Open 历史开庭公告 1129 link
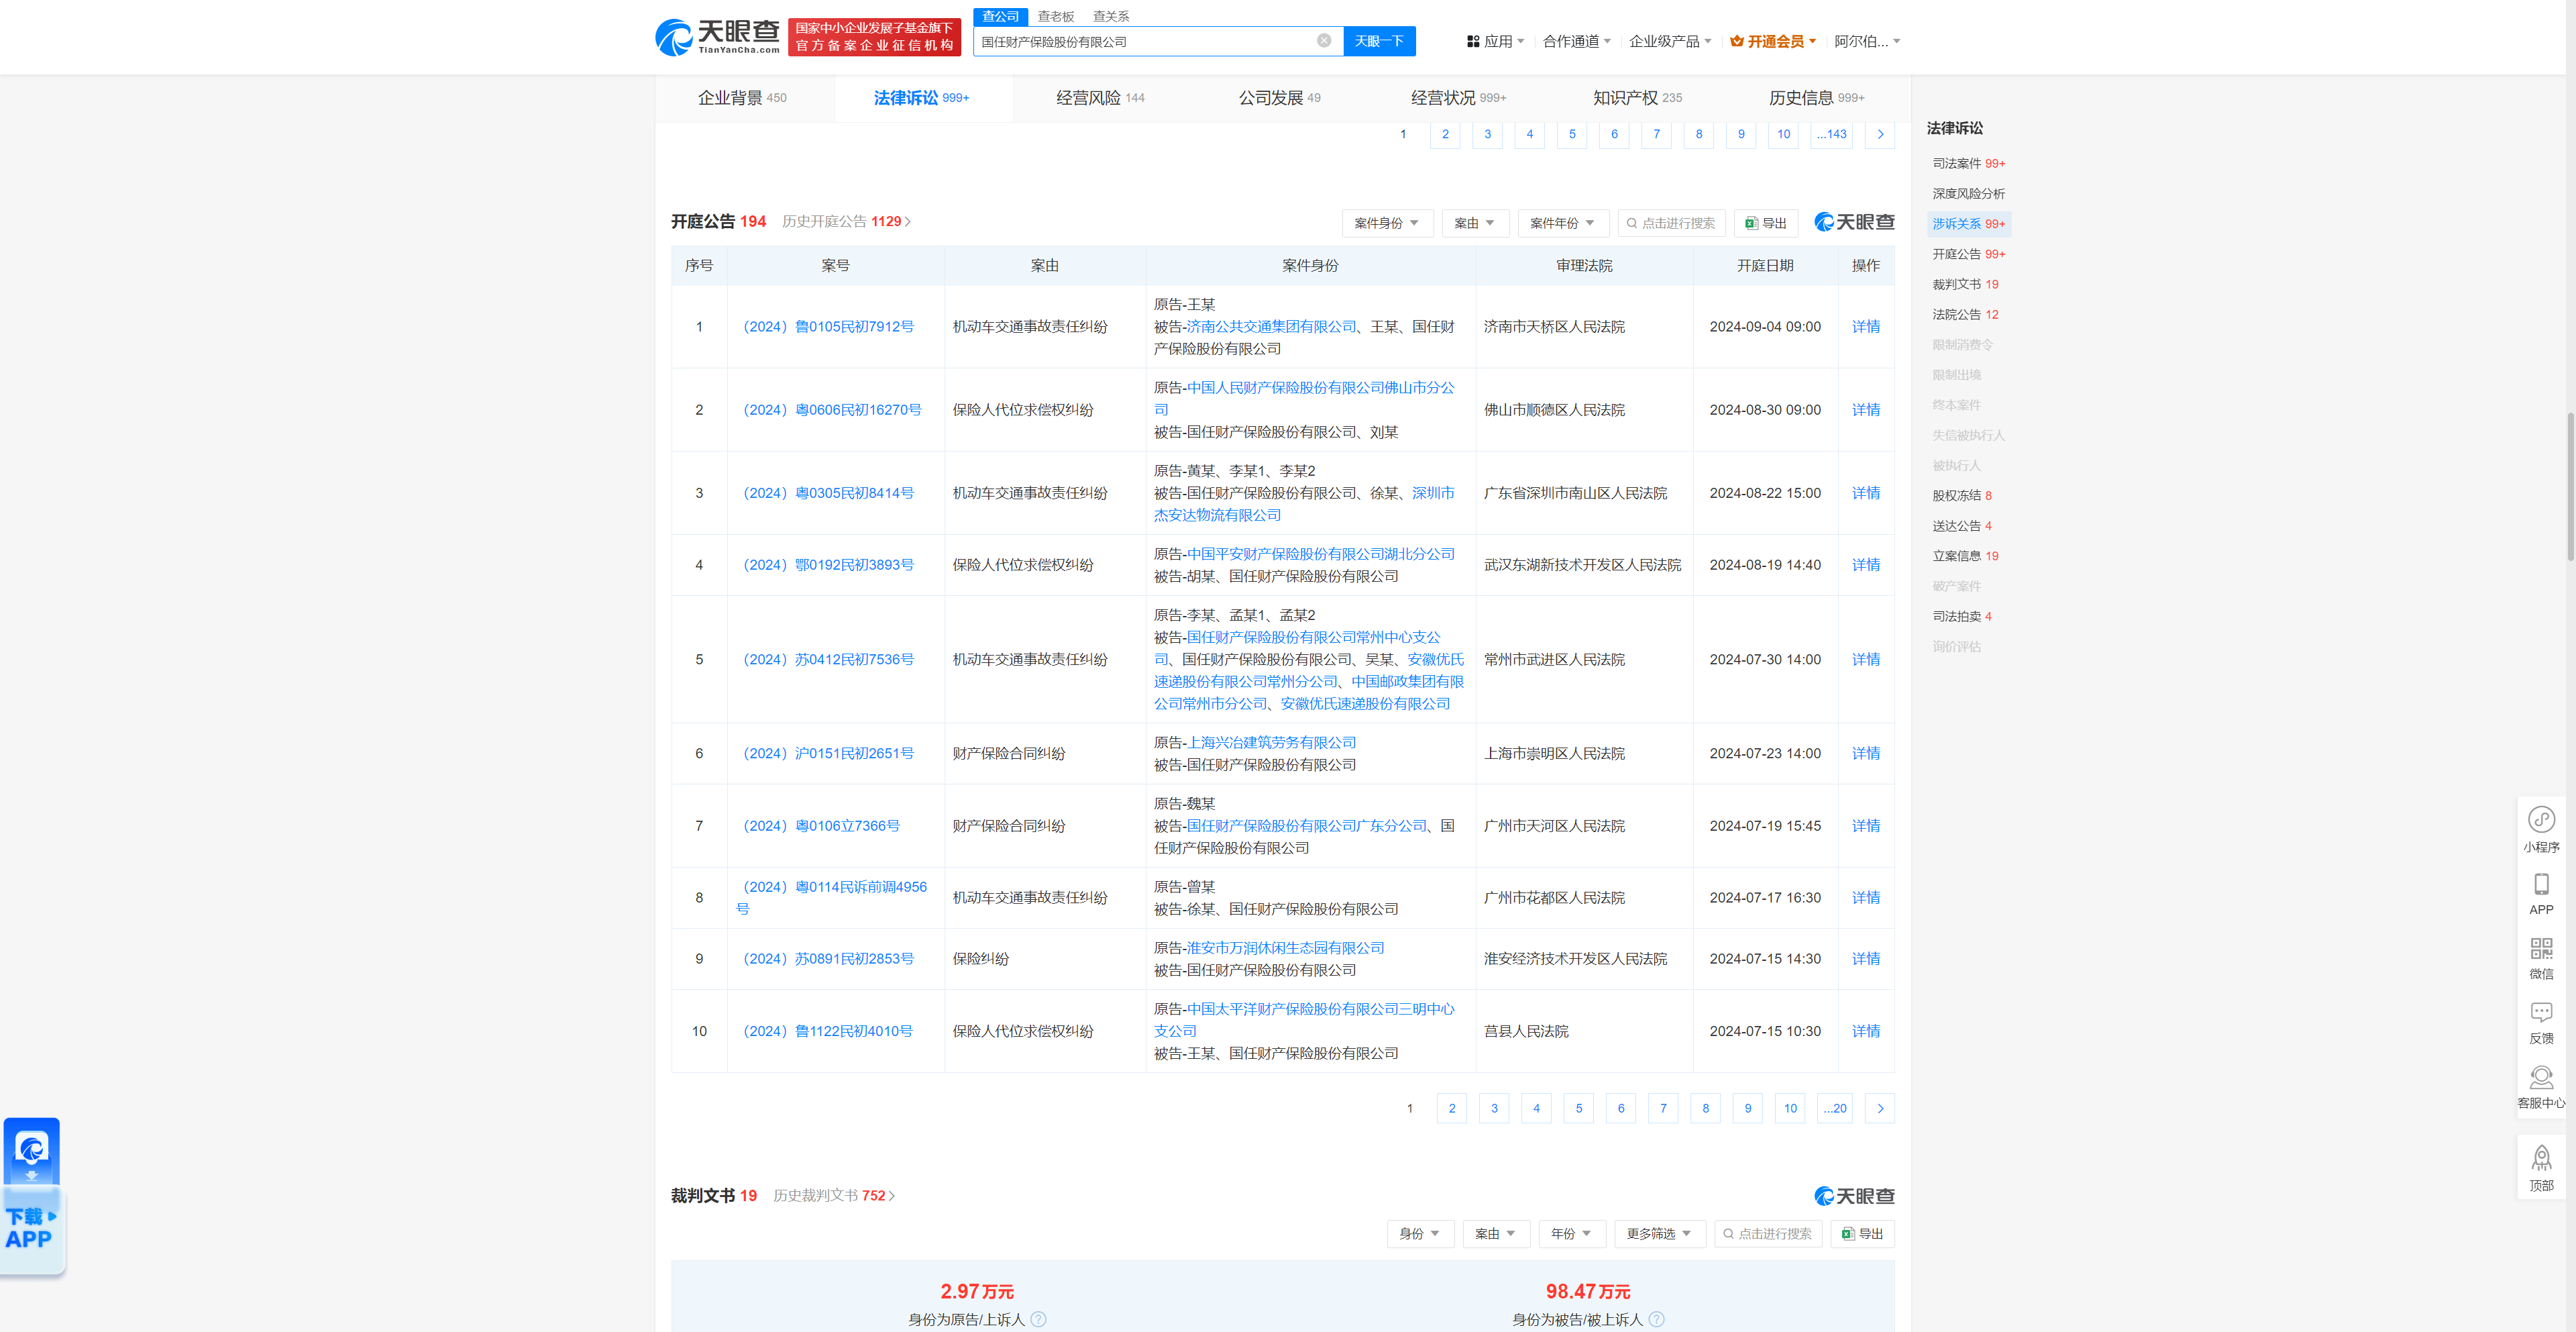2576x1332 pixels. coord(846,221)
